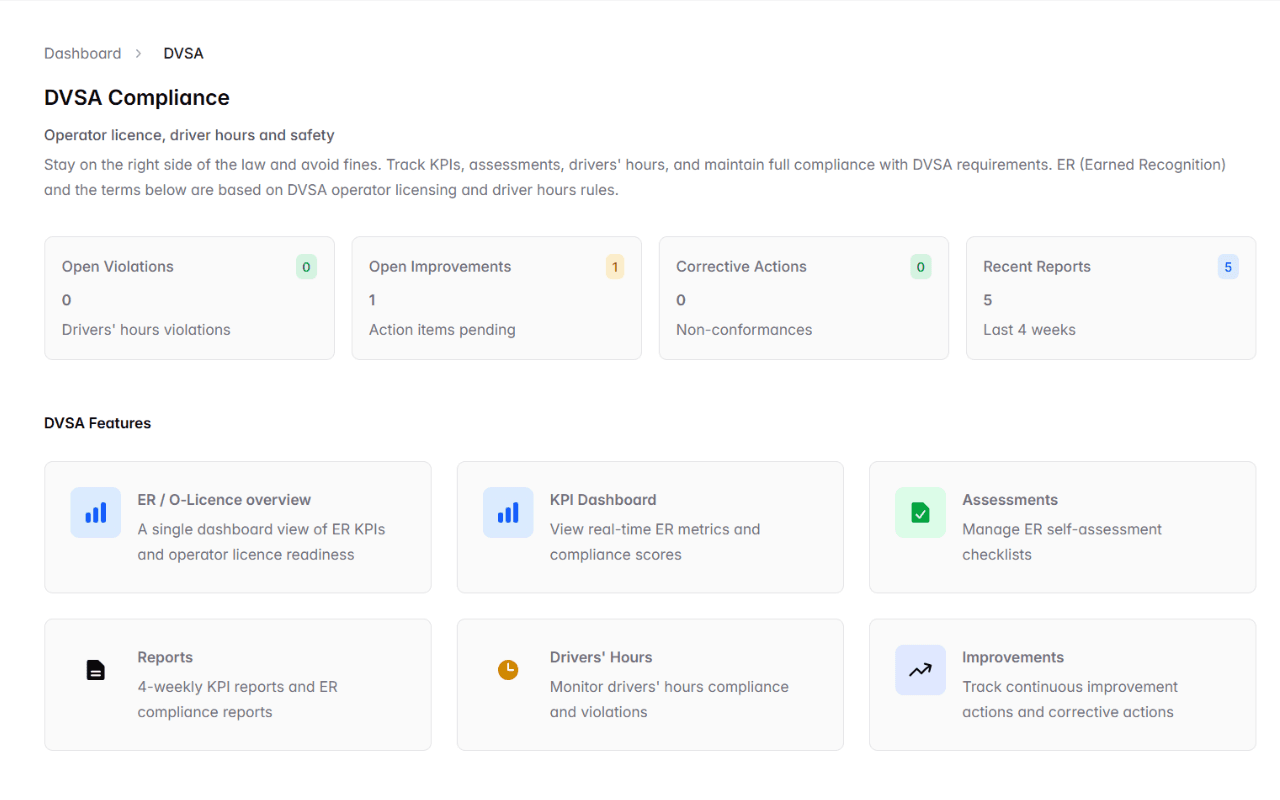Open the Drivers' Hours compliance monitor card
The height and width of the screenshot is (800, 1280).
[x=650, y=684]
